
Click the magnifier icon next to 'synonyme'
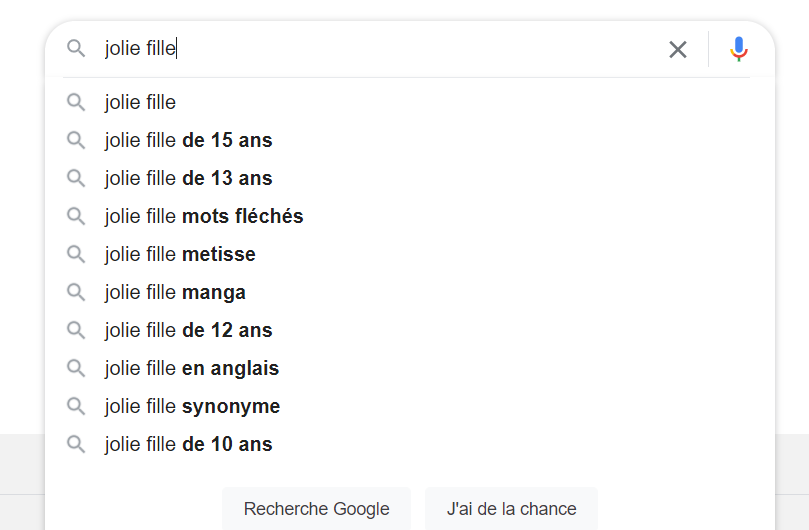pos(76,406)
